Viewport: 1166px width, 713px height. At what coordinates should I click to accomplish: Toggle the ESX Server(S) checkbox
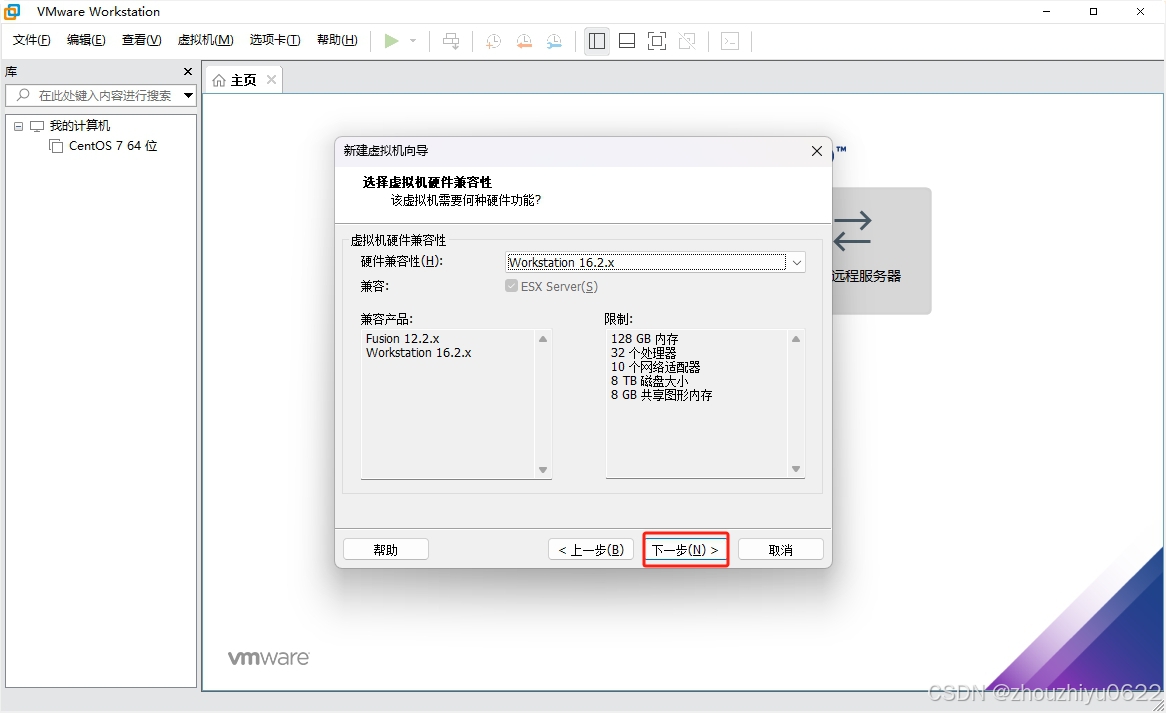tap(512, 286)
